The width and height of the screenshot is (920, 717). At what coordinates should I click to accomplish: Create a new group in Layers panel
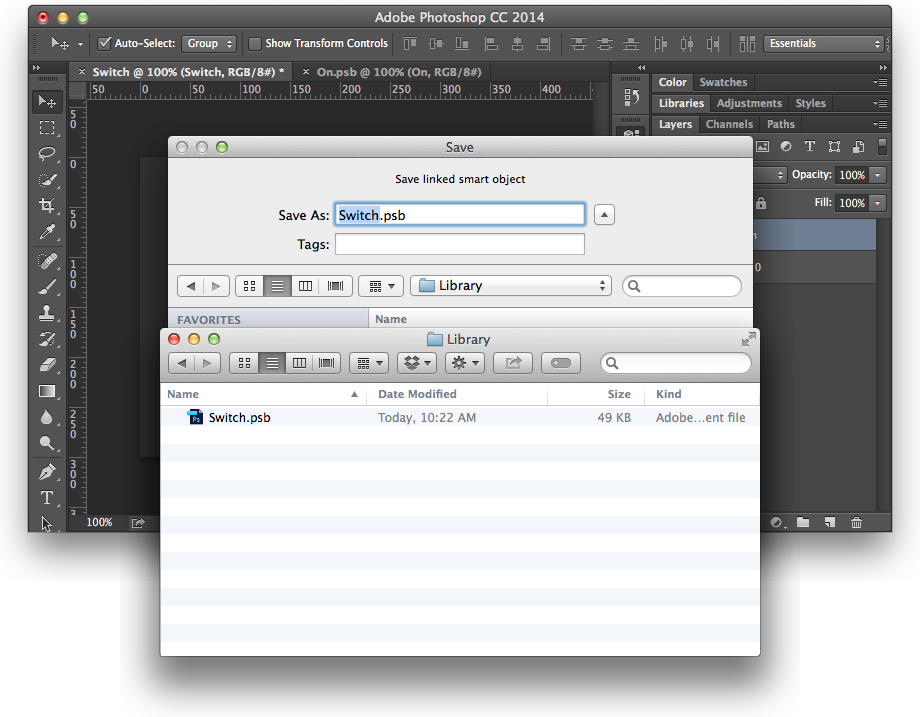[803, 522]
